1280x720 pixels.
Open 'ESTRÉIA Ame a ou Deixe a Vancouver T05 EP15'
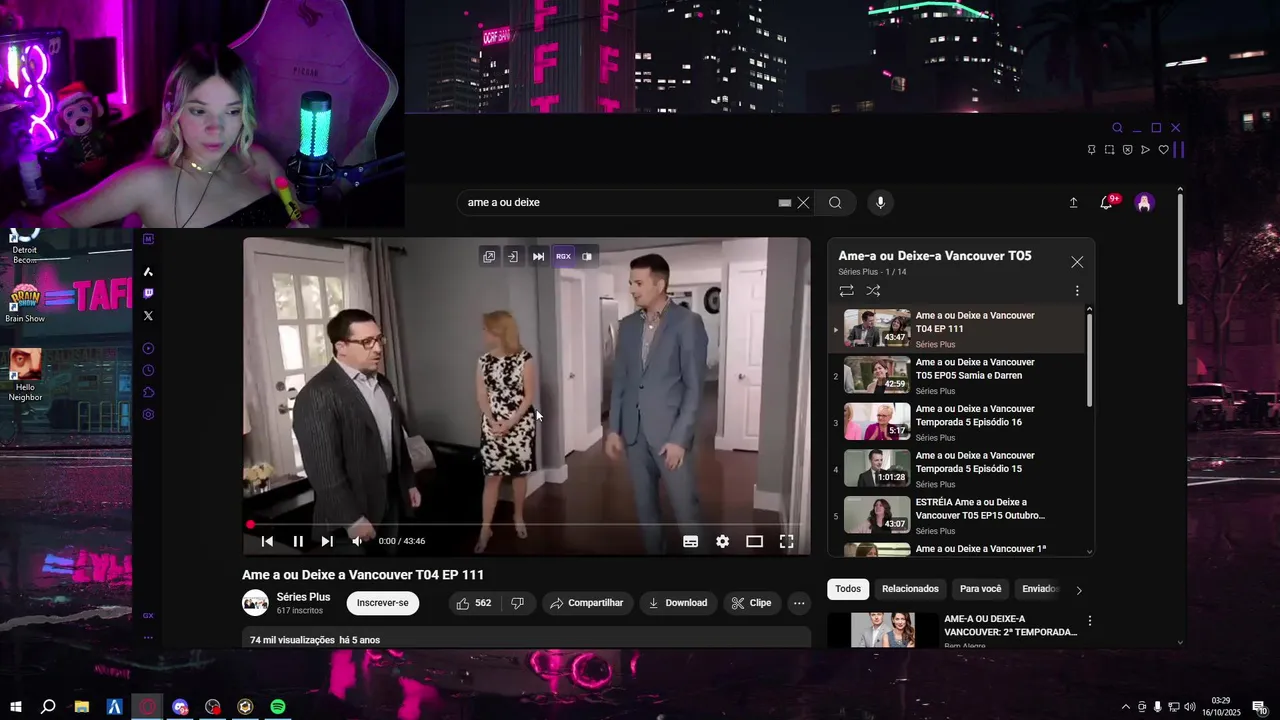[x=956, y=516]
